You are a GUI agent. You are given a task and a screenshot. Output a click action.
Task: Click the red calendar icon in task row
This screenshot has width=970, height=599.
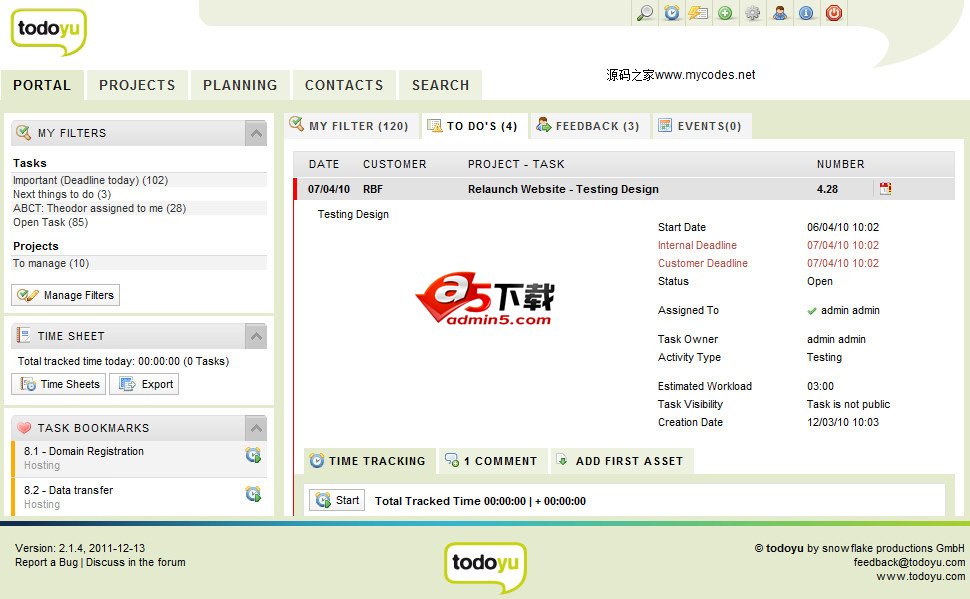[885, 188]
